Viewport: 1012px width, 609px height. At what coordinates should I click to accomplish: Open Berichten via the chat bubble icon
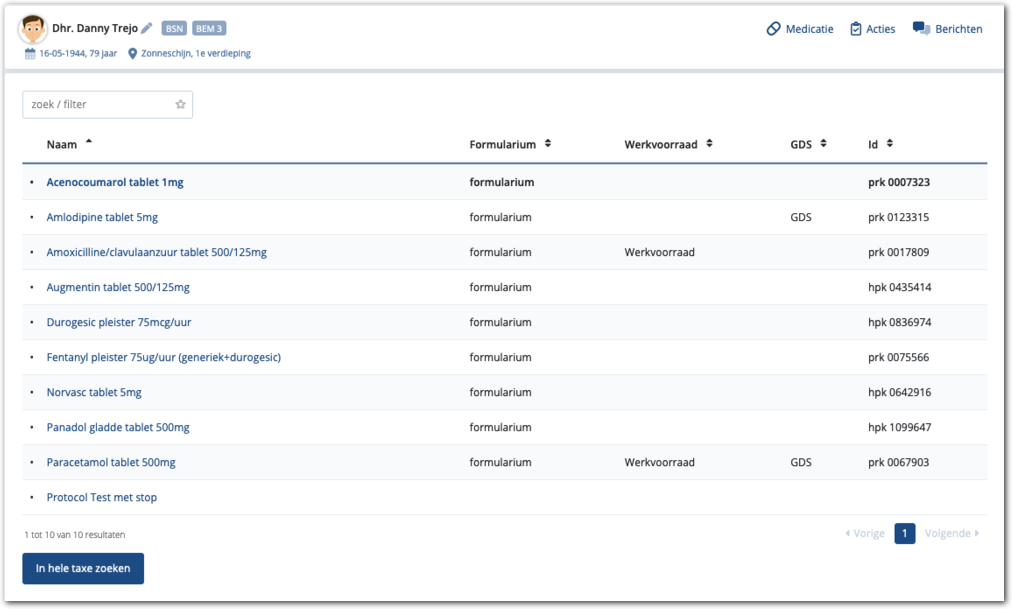[x=921, y=29]
